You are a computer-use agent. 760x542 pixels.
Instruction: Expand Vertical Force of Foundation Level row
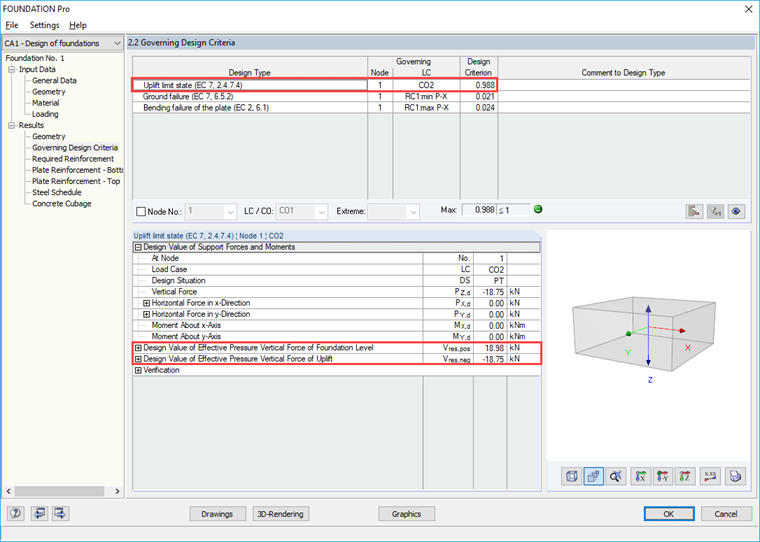click(138, 348)
